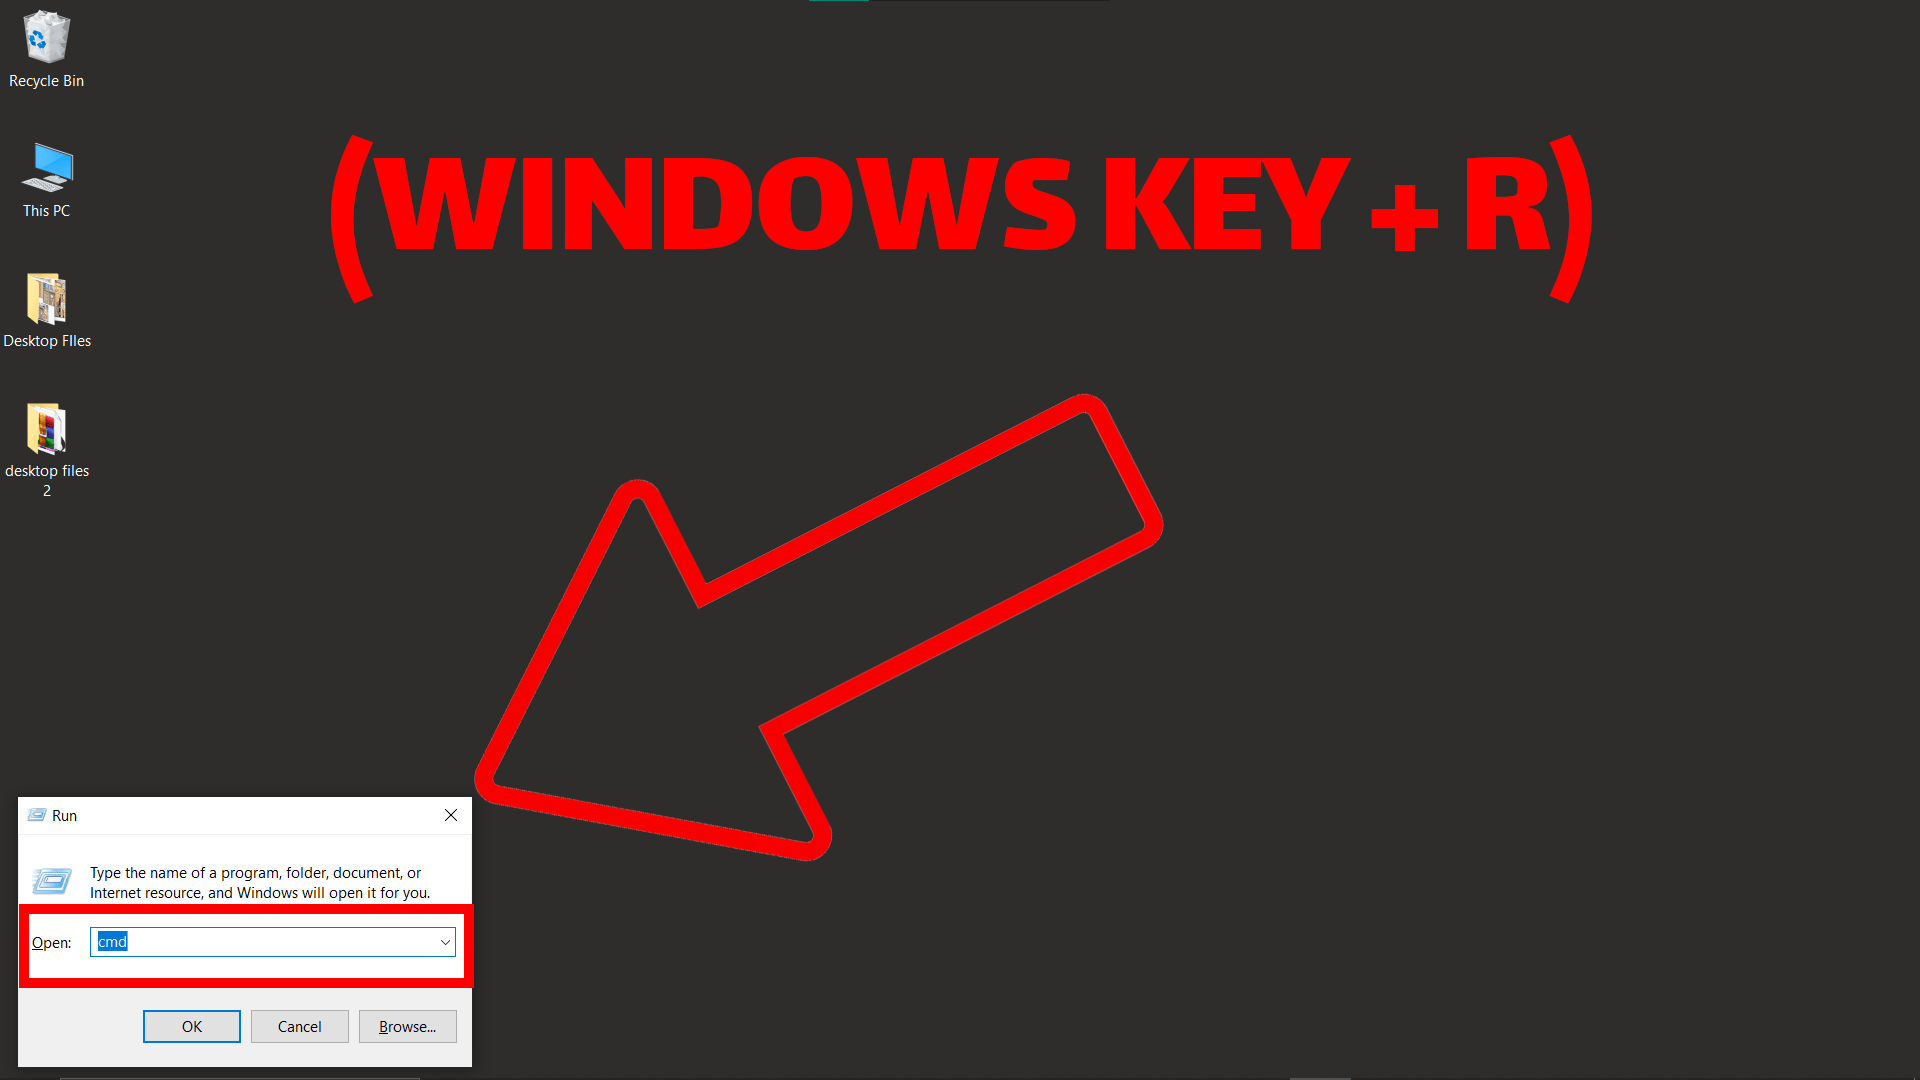Click OK to run cmd

click(x=193, y=1026)
